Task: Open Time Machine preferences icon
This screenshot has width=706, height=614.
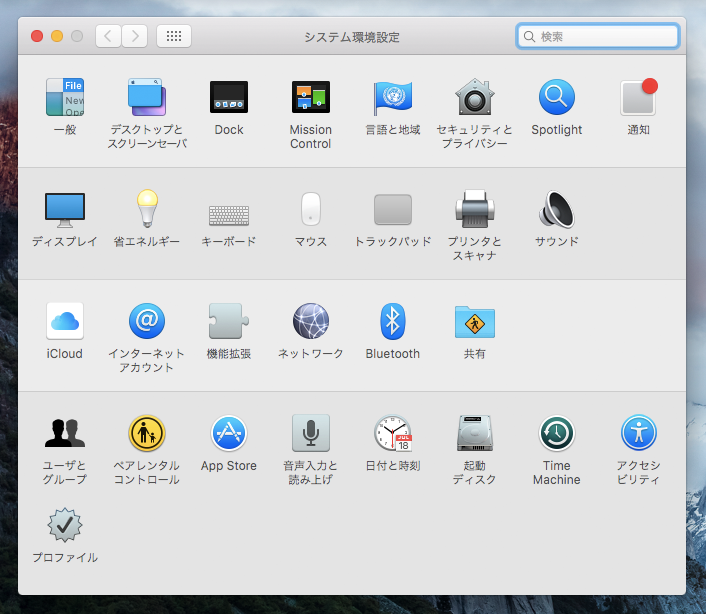Action: 557,433
